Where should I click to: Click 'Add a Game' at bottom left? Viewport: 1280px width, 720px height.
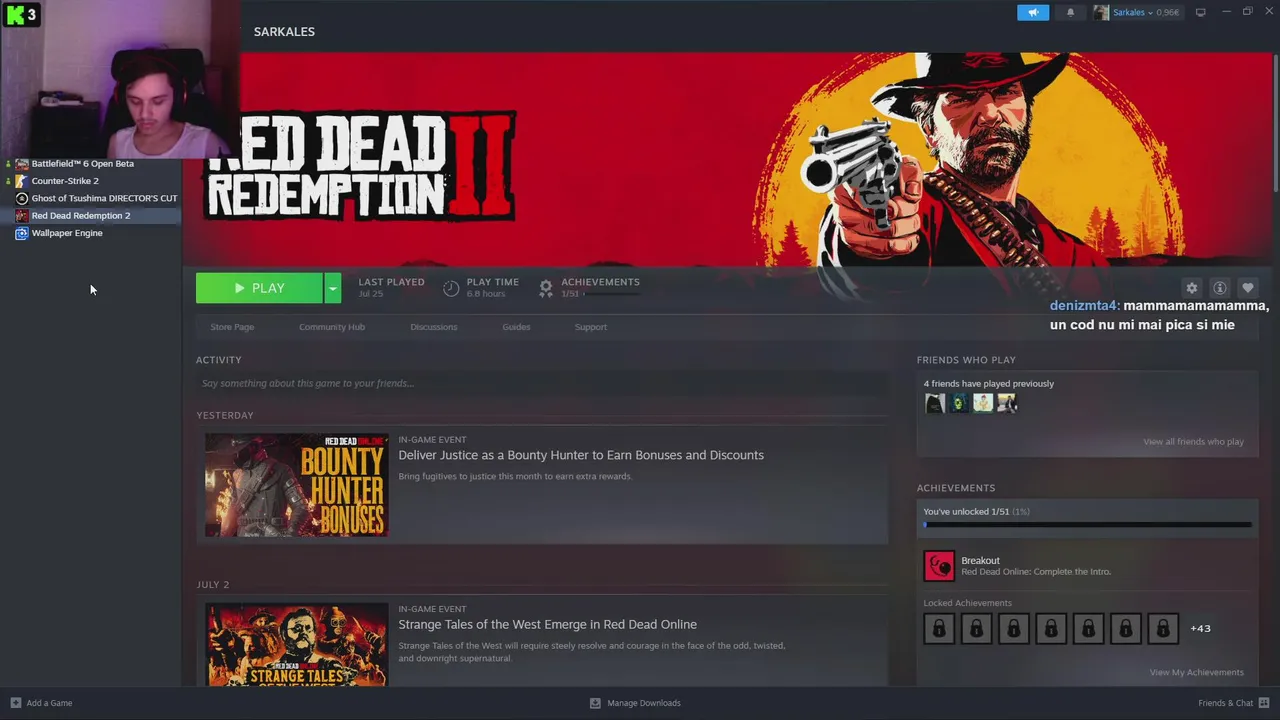[x=49, y=703]
